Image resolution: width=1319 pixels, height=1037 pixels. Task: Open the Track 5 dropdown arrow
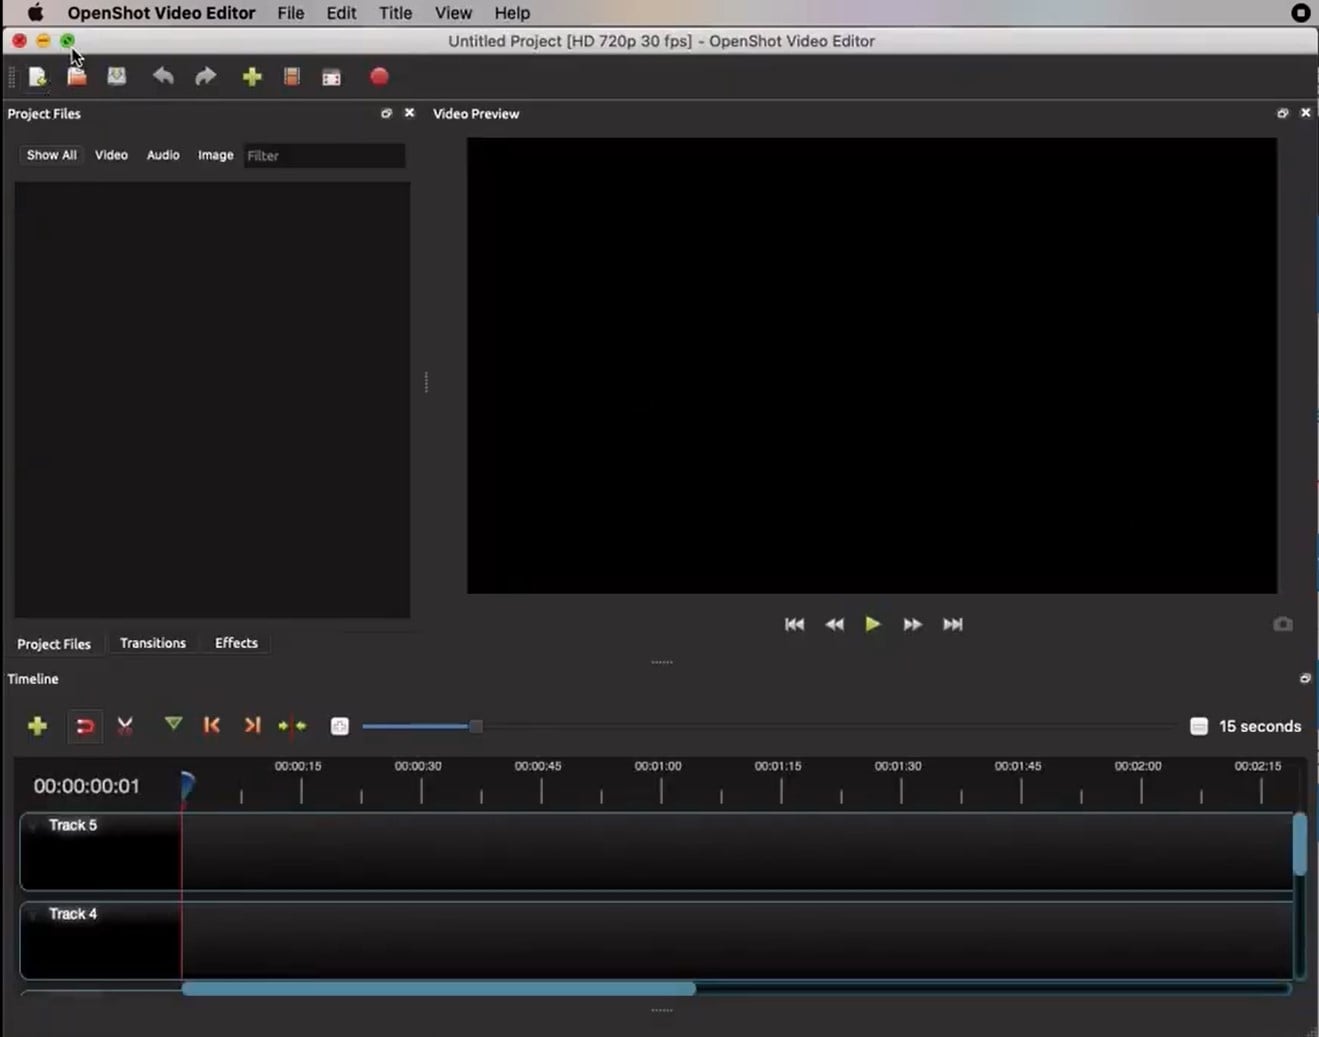tap(34, 826)
